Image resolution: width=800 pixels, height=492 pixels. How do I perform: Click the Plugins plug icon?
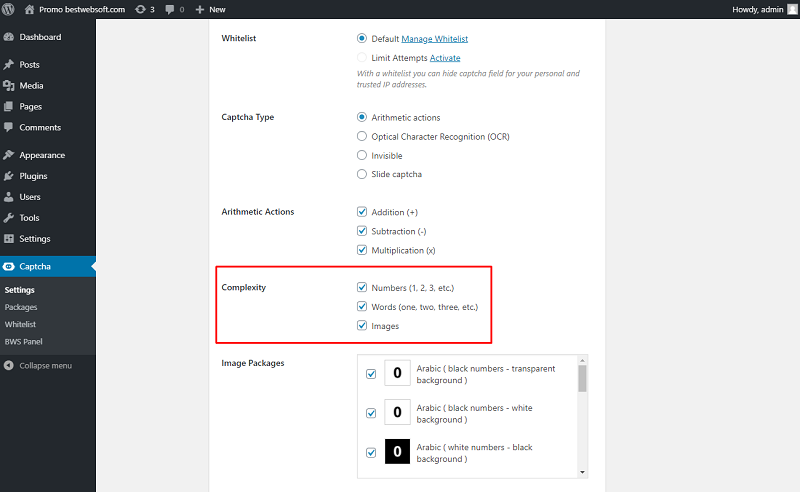pyautogui.click(x=9, y=176)
